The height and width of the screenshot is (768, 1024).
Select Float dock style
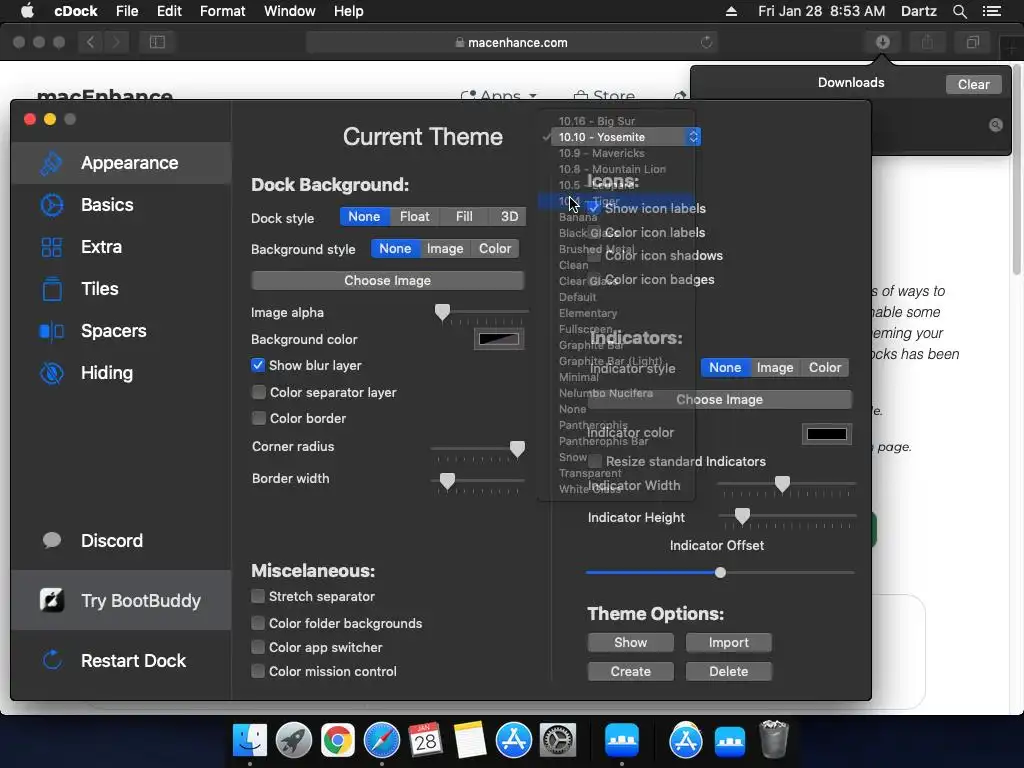click(415, 217)
